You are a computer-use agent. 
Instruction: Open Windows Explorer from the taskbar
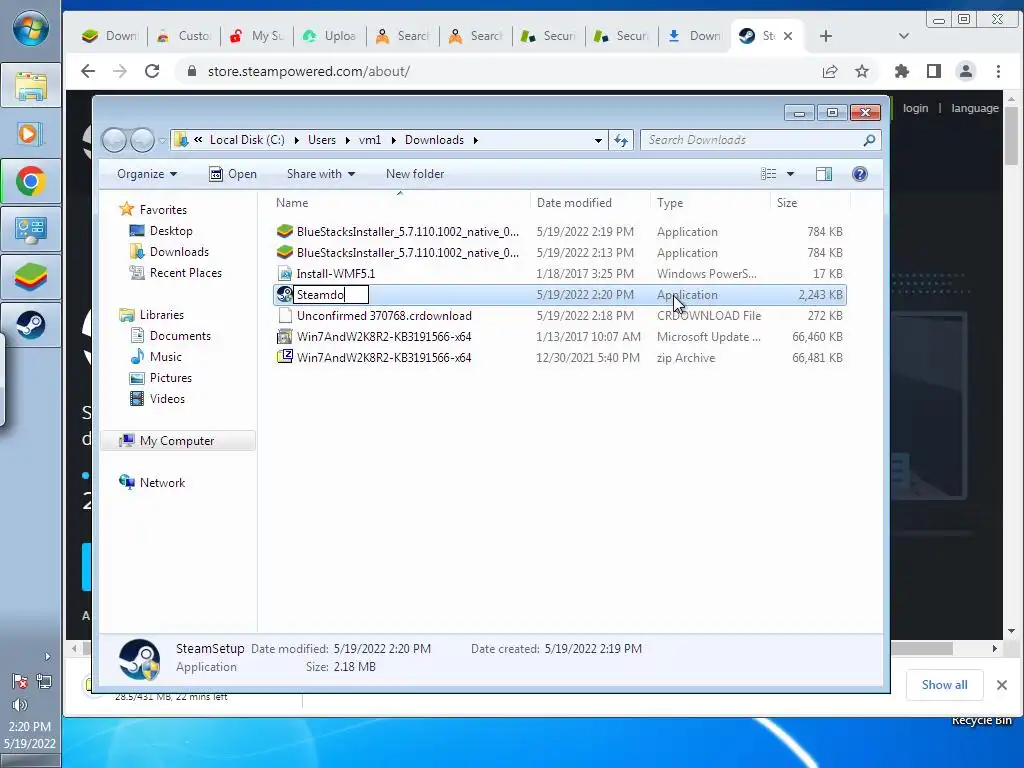click(31, 86)
